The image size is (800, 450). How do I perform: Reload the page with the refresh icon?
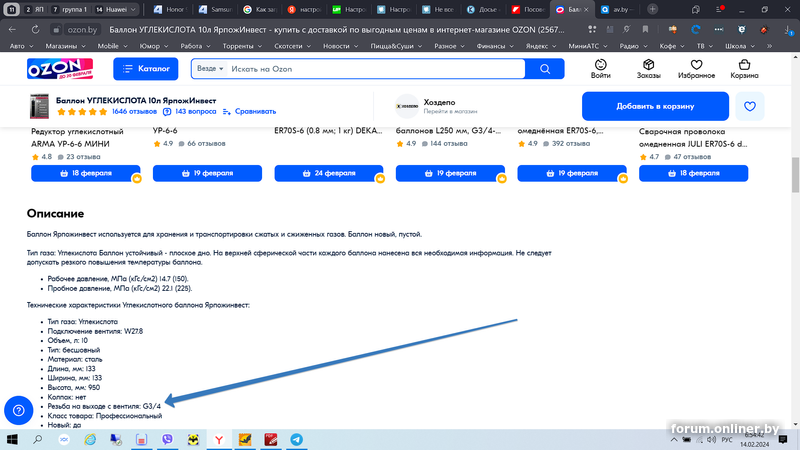click(x=35, y=30)
